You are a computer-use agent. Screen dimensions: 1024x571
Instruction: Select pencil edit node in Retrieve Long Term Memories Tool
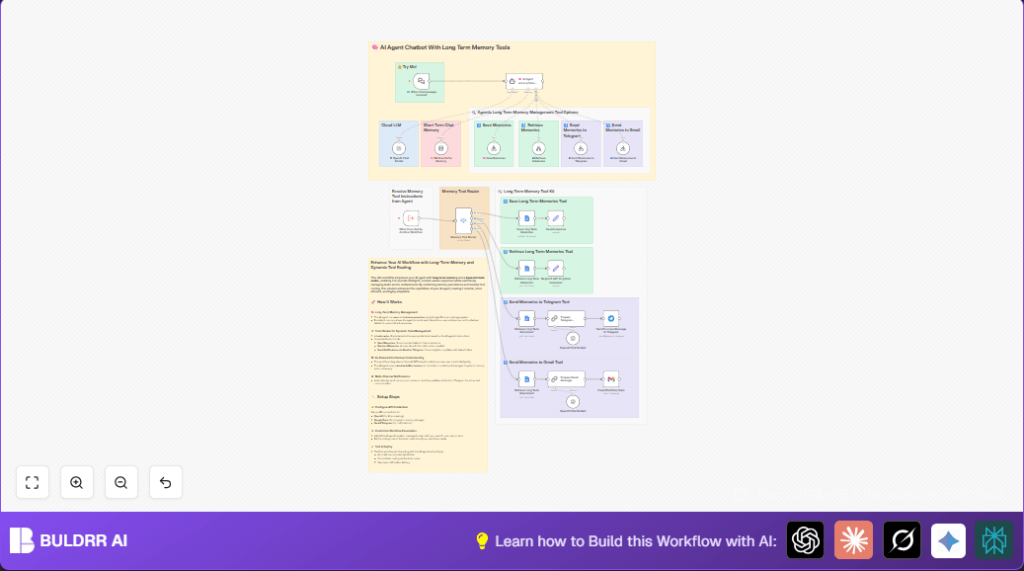coord(556,268)
